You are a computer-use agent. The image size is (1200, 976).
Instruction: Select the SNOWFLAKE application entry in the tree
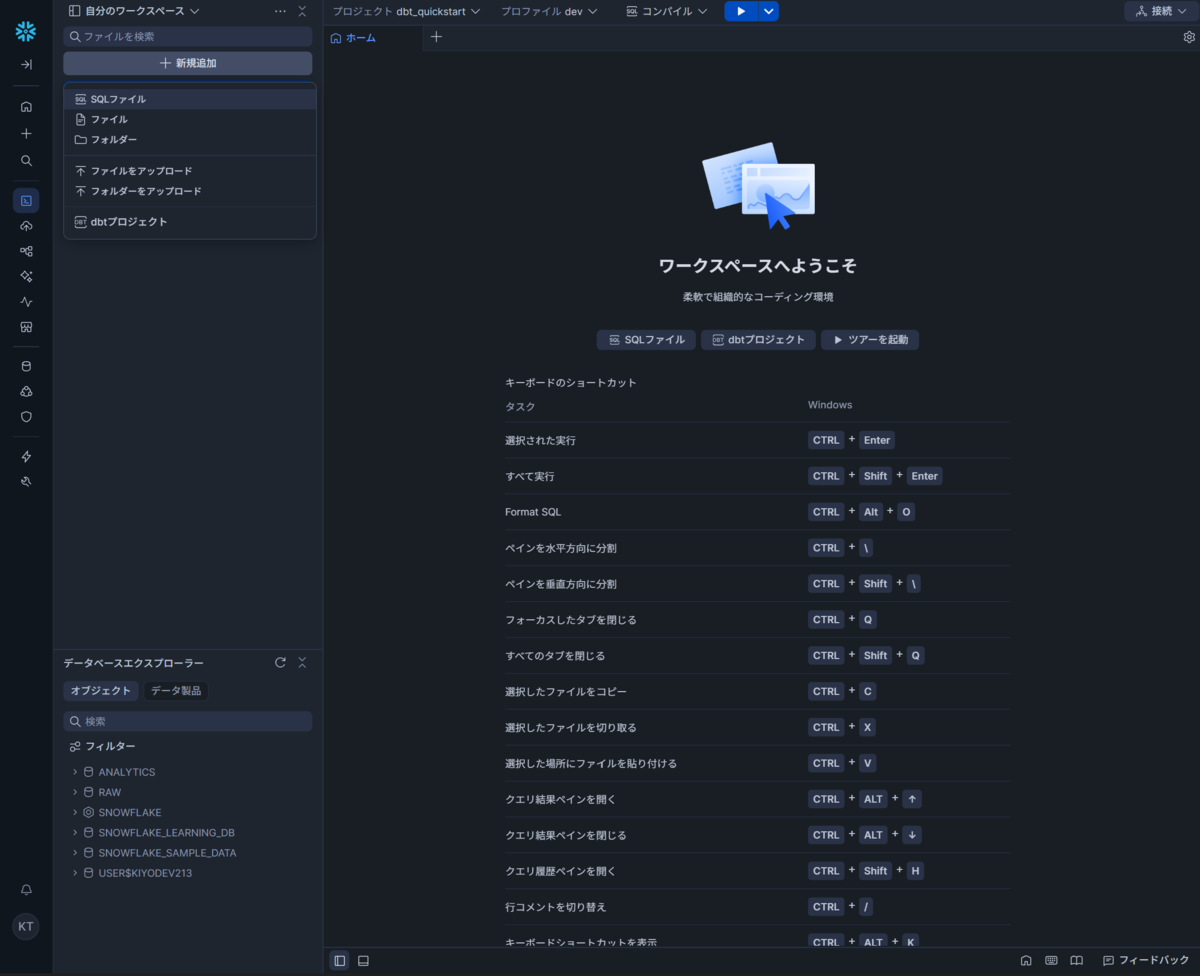tap(129, 812)
